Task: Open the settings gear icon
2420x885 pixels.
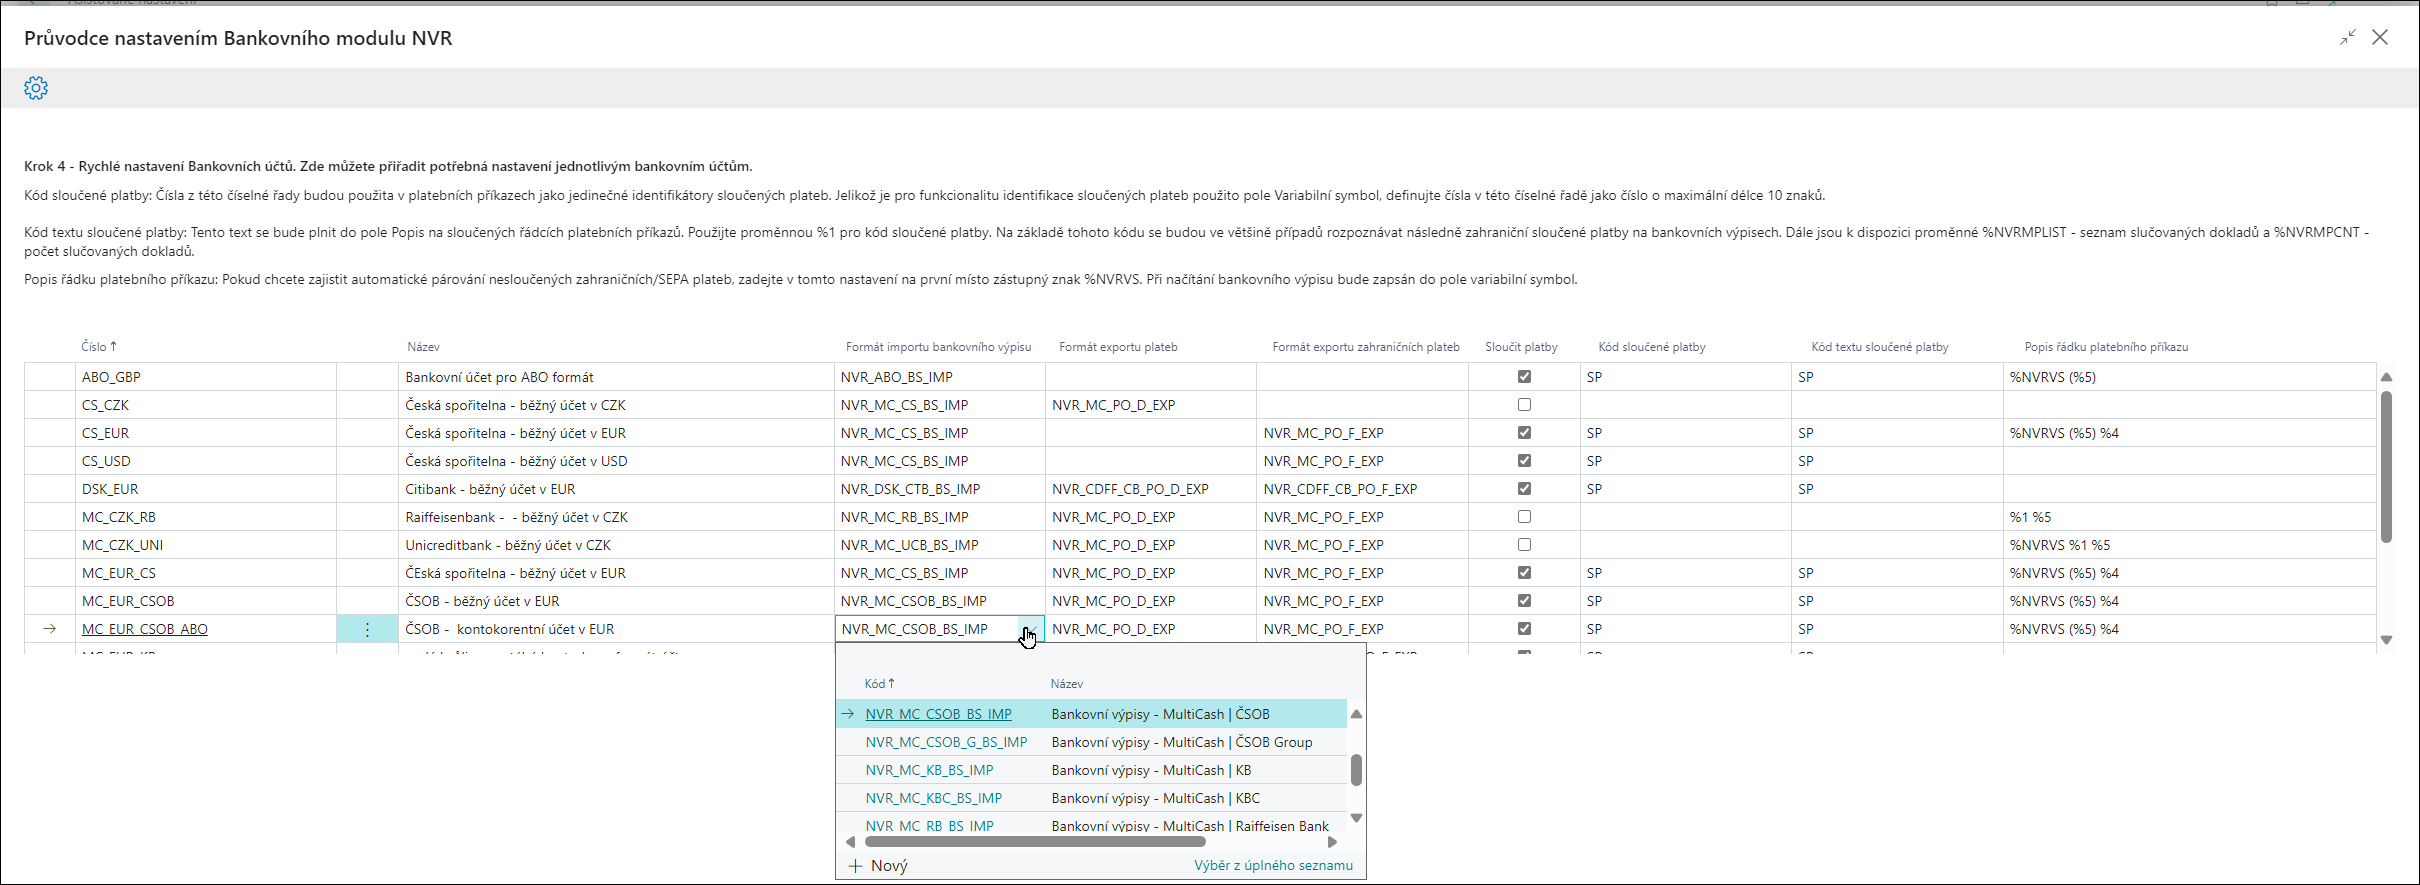Action: click(x=36, y=88)
